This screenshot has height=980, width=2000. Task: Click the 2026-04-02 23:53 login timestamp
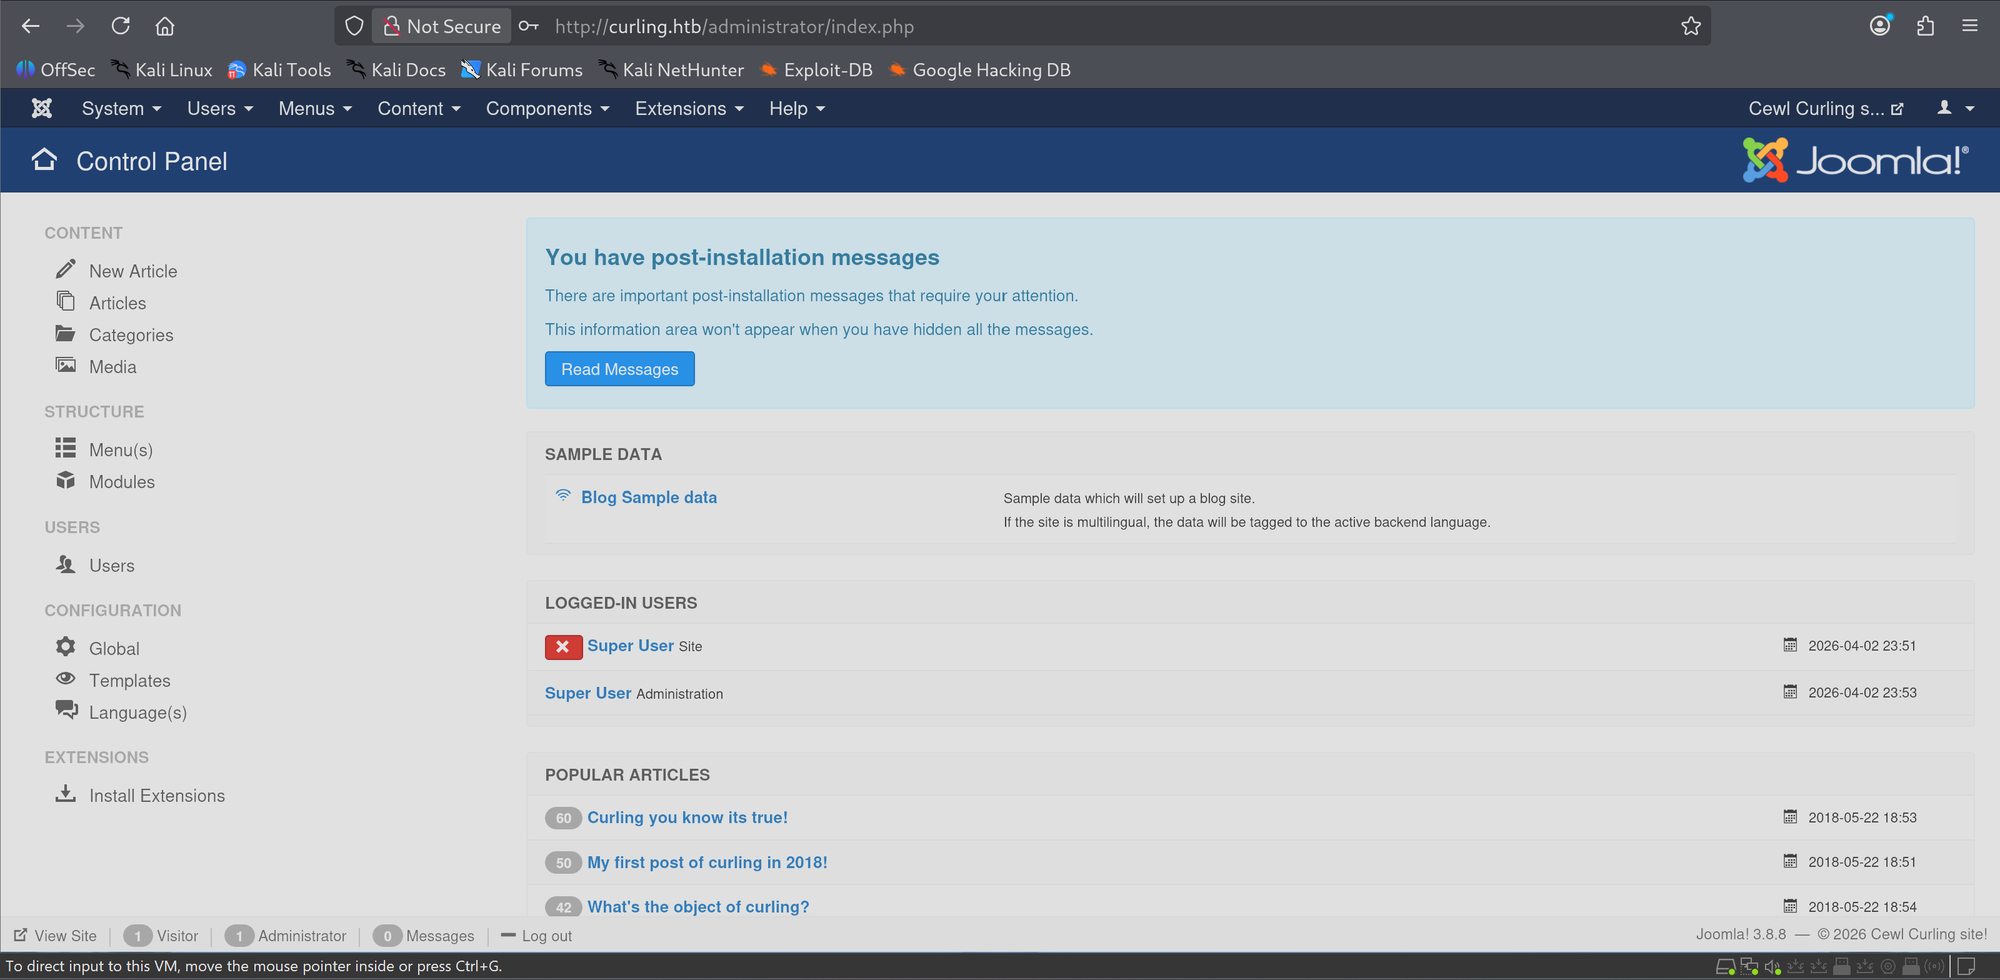point(1862,693)
